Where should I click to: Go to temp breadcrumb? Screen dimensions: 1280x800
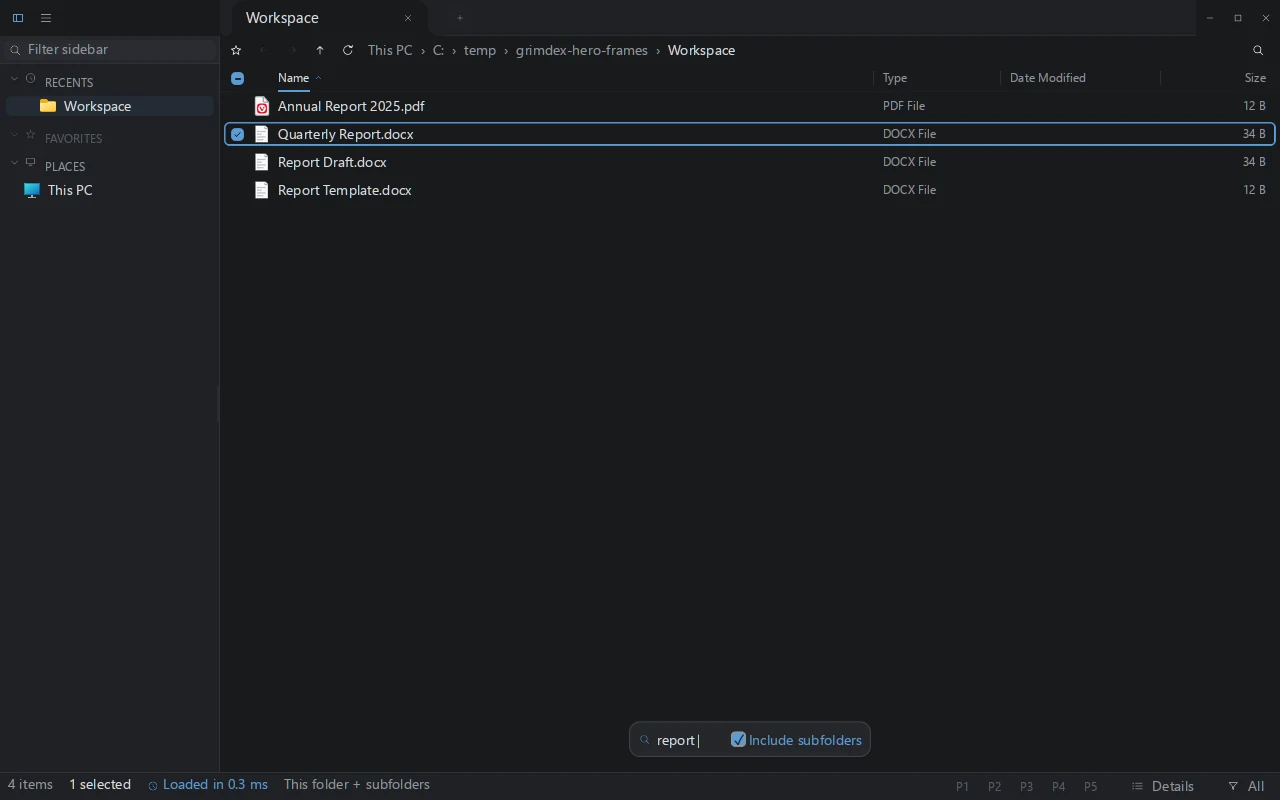click(480, 50)
